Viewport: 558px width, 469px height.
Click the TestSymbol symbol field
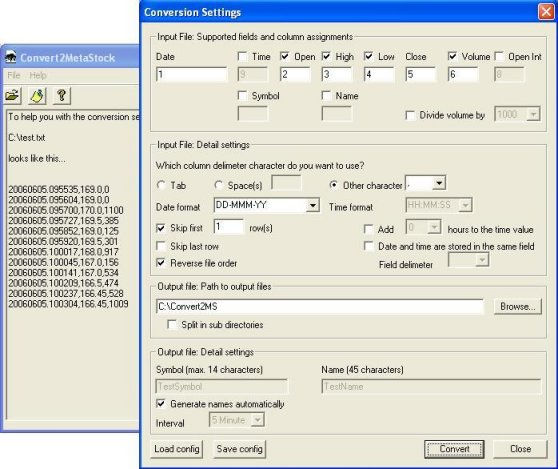(221, 386)
